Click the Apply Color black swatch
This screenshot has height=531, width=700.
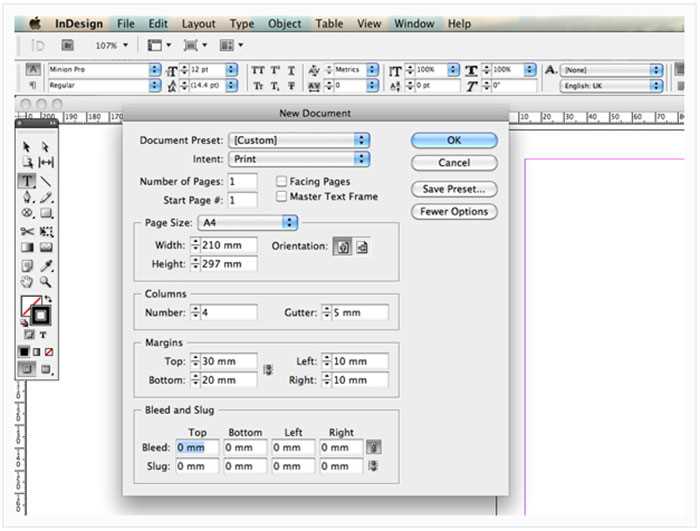pos(24,352)
